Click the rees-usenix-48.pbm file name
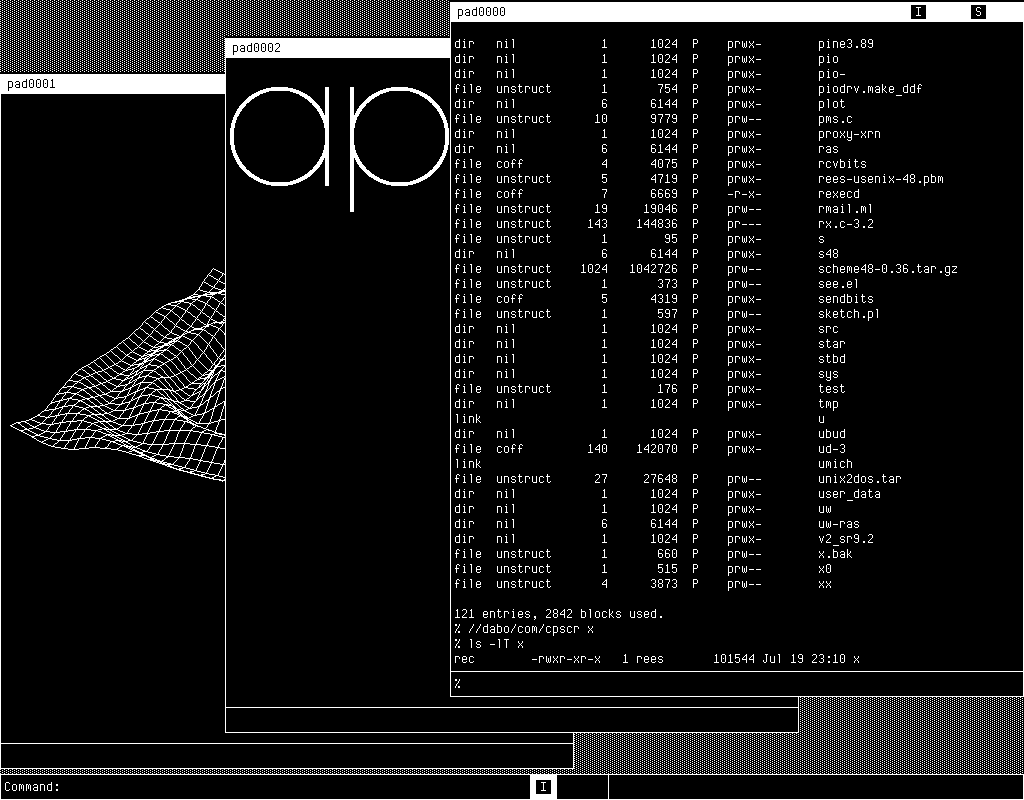 880,179
